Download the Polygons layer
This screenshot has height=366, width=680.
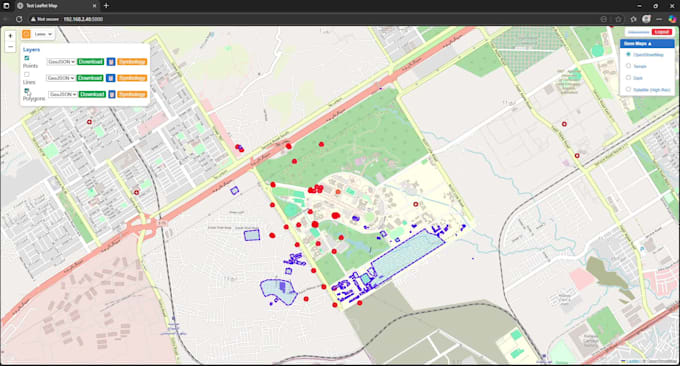point(92,94)
